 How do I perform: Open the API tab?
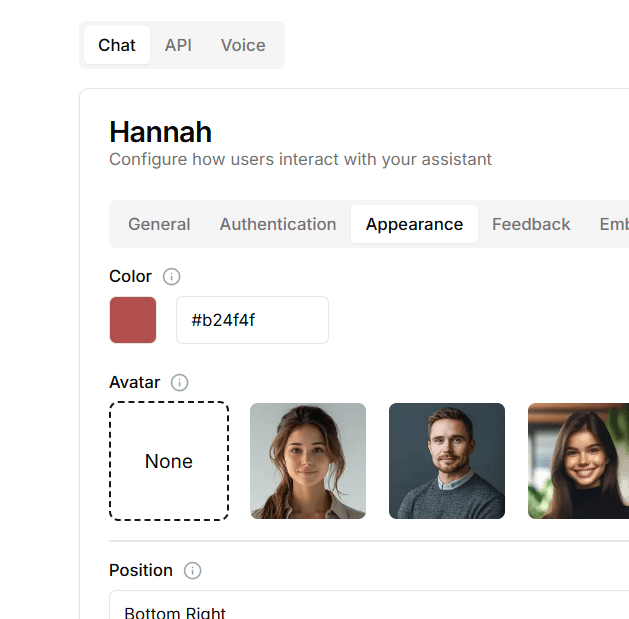coord(178,46)
